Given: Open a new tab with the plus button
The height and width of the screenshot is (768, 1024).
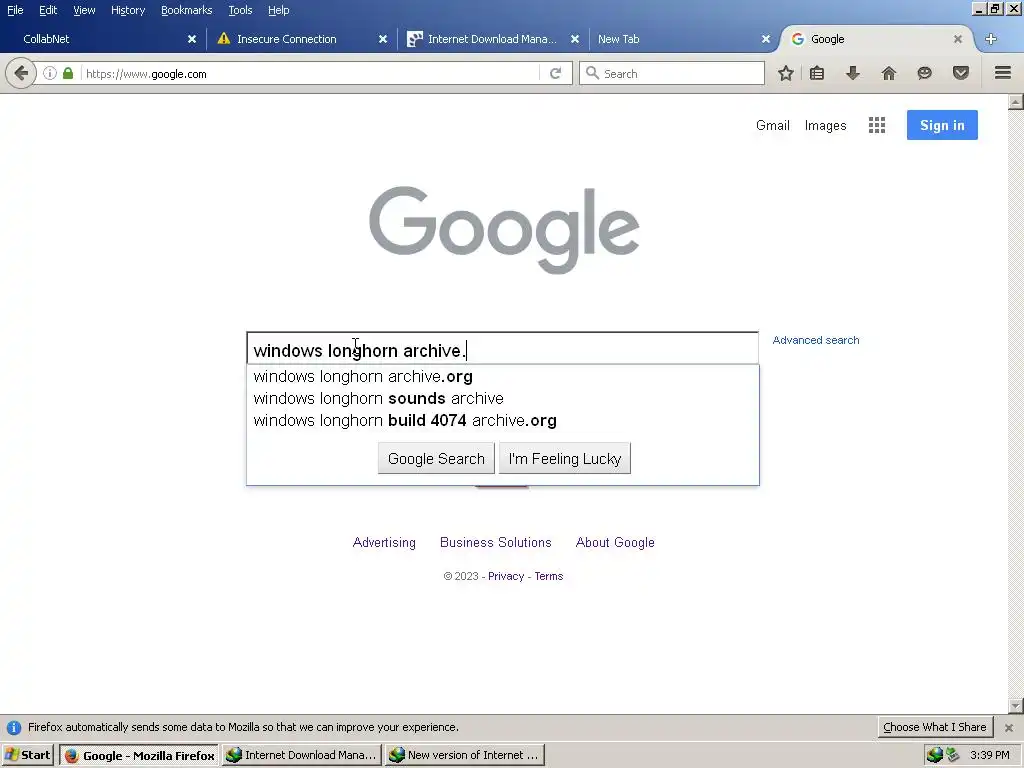Looking at the screenshot, I should click(991, 39).
